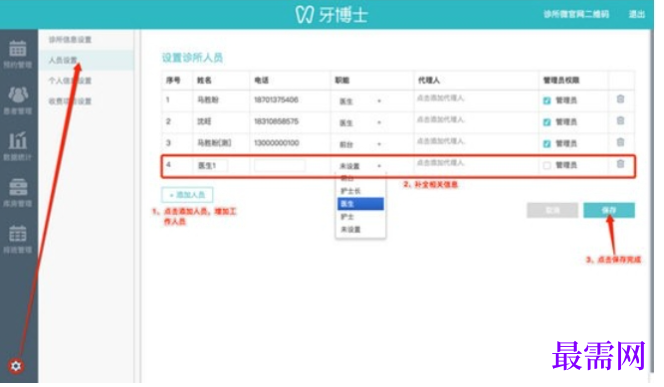Open 职能 dropdown for row 2 沈旺
Viewport: 664px width, 387px height.
pos(360,123)
